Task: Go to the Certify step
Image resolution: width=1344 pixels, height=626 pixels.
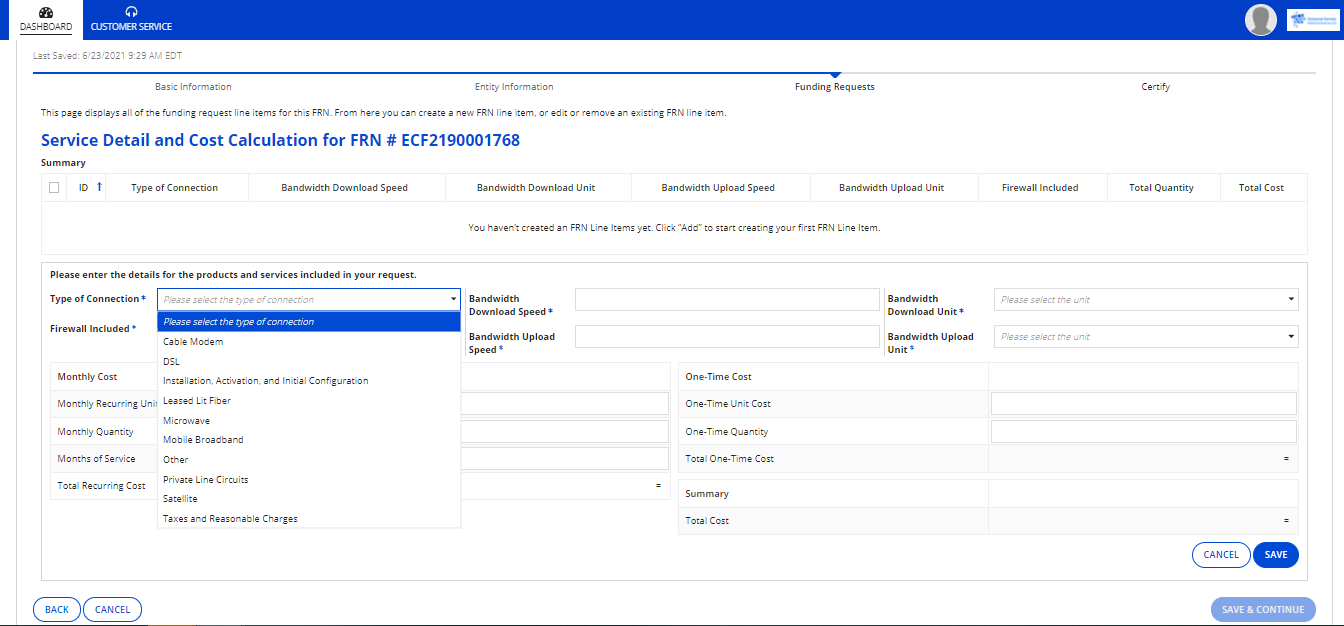Action: tap(1155, 86)
